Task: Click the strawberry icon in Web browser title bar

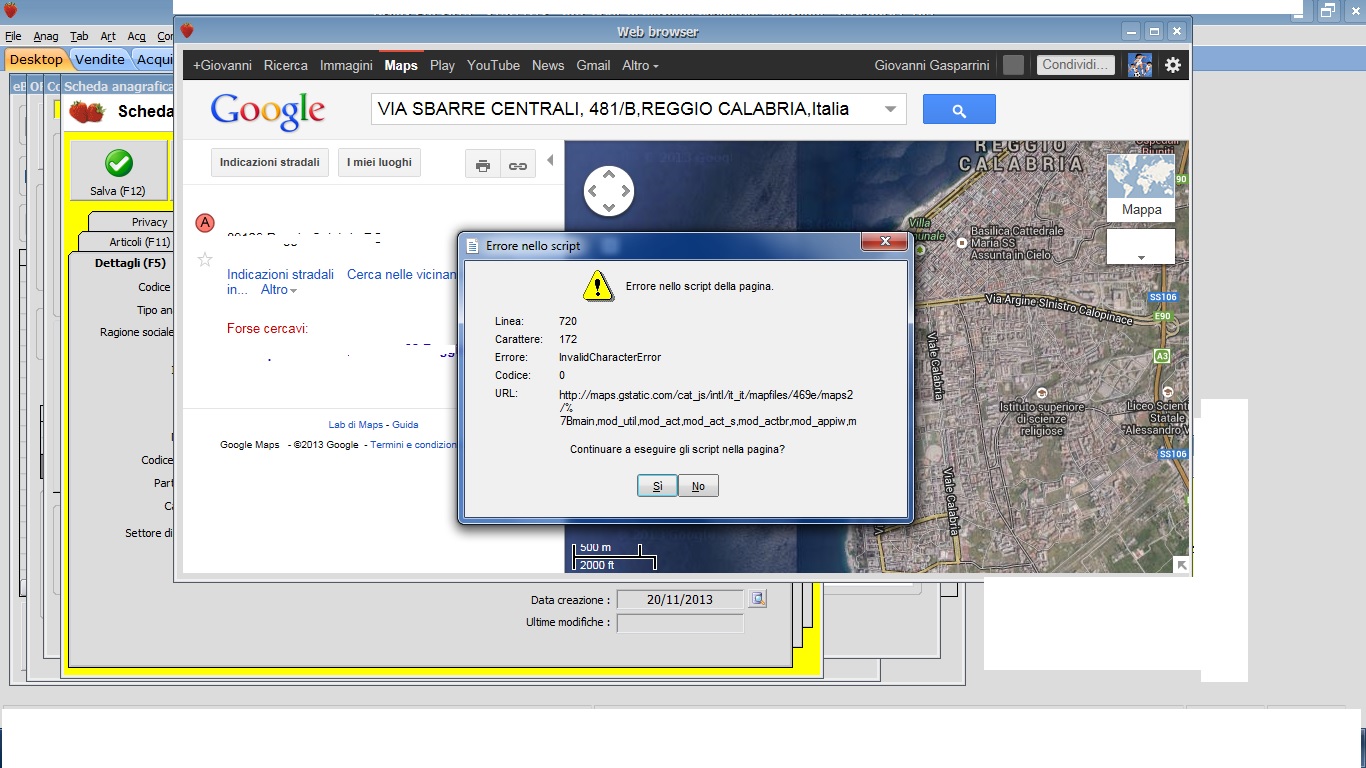Action: [187, 31]
